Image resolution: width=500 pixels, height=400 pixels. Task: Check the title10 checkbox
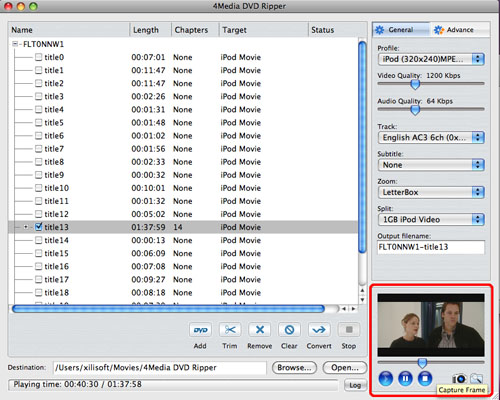click(39, 188)
